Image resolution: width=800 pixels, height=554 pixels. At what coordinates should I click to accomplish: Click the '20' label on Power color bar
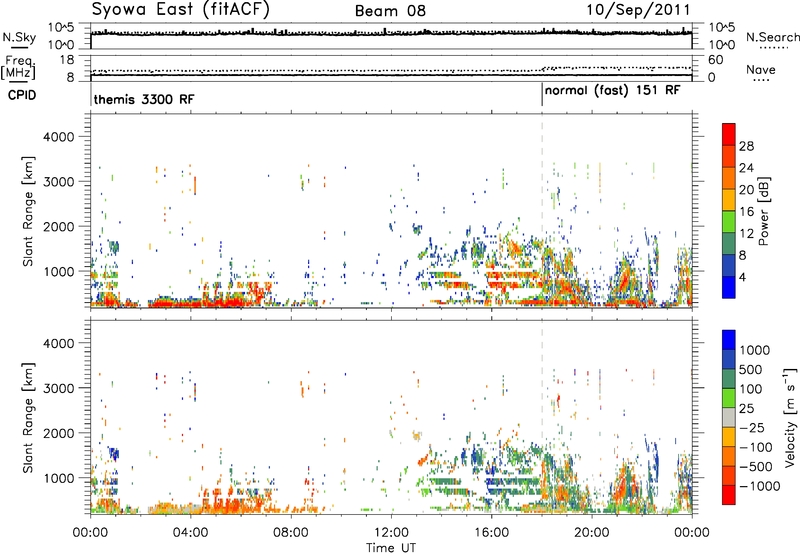pyautogui.click(x=746, y=190)
